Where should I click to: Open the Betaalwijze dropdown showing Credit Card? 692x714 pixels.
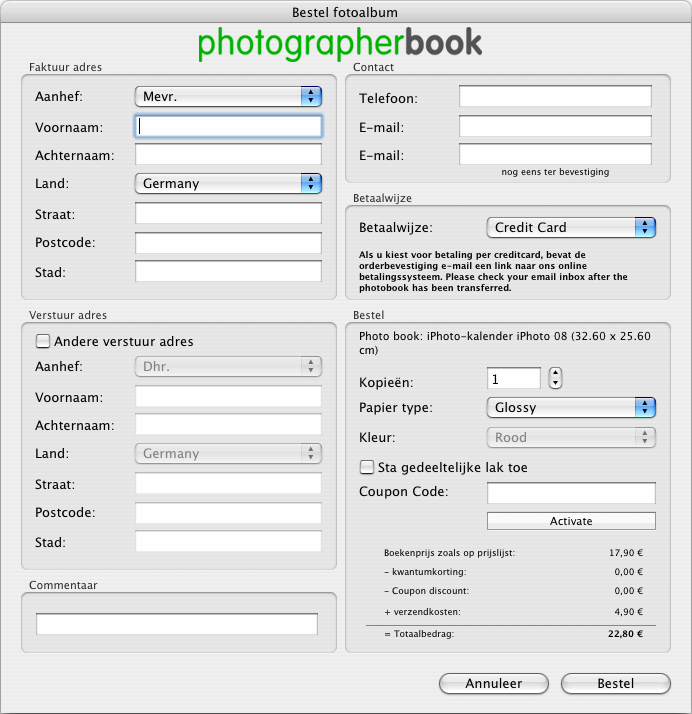[571, 227]
